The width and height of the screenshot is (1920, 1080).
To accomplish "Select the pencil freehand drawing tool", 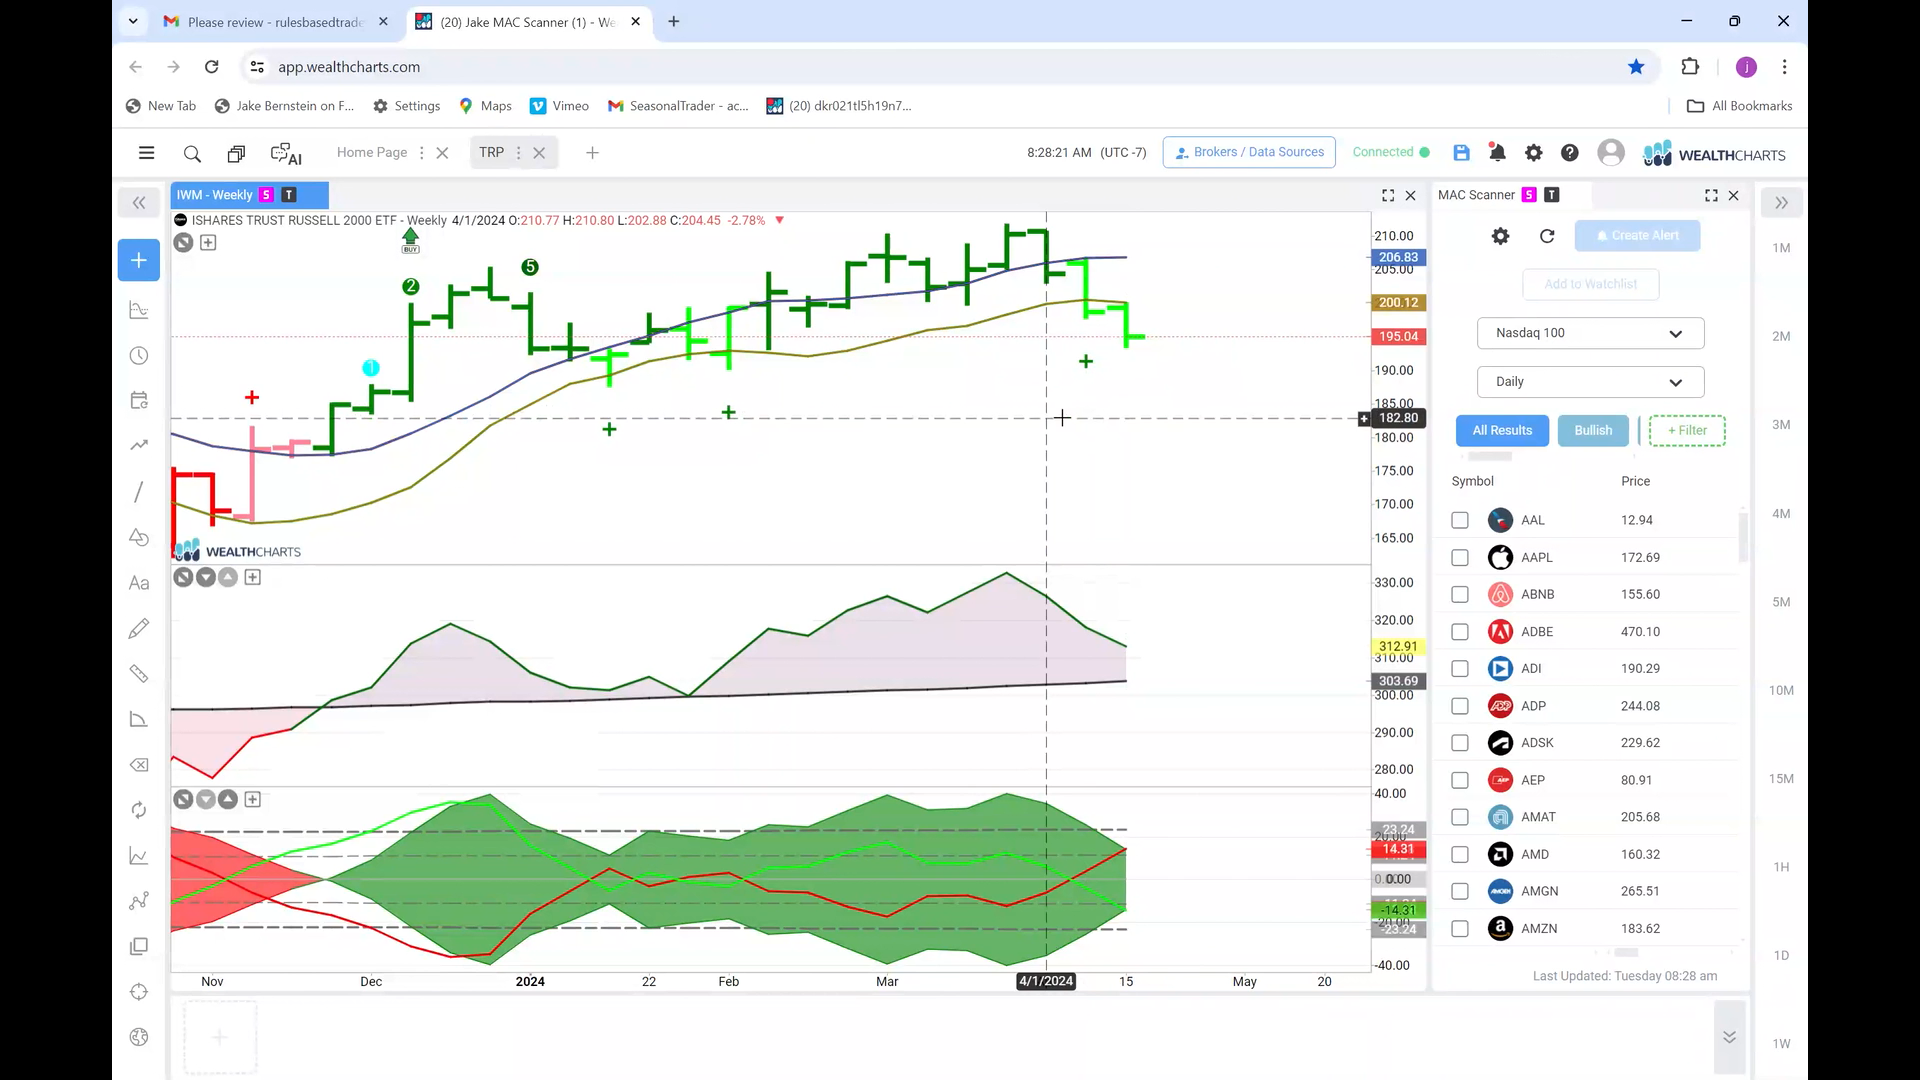I will tap(139, 628).
